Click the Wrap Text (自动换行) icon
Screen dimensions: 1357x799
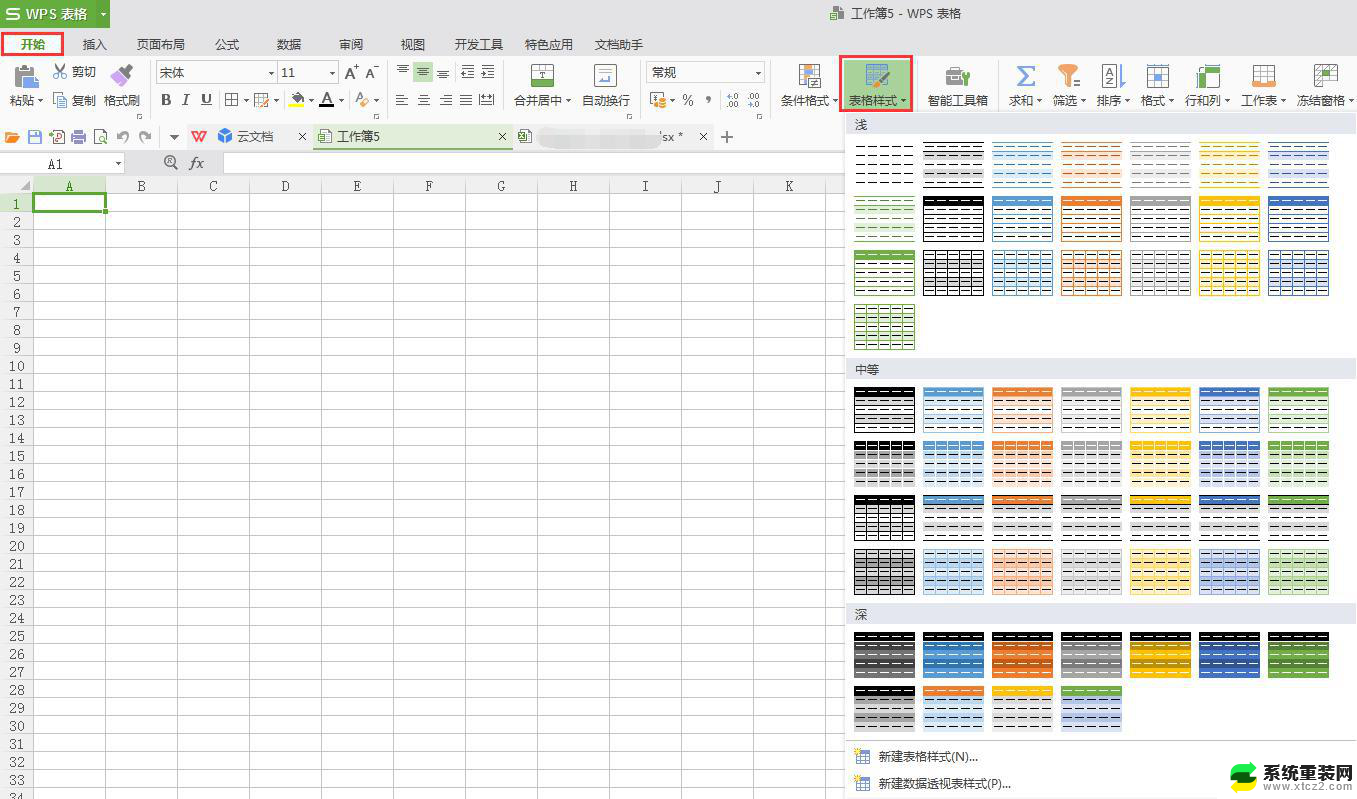coord(605,76)
